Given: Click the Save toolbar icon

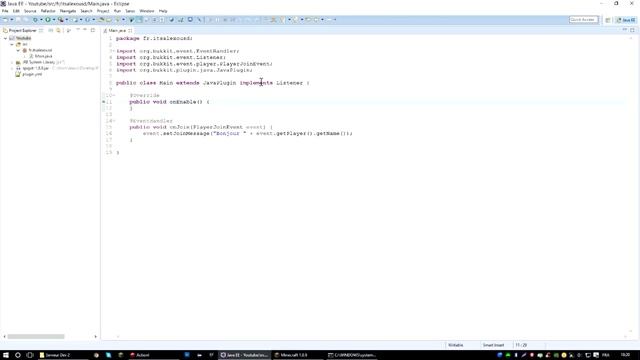Looking at the screenshot, I should (x=18, y=20).
